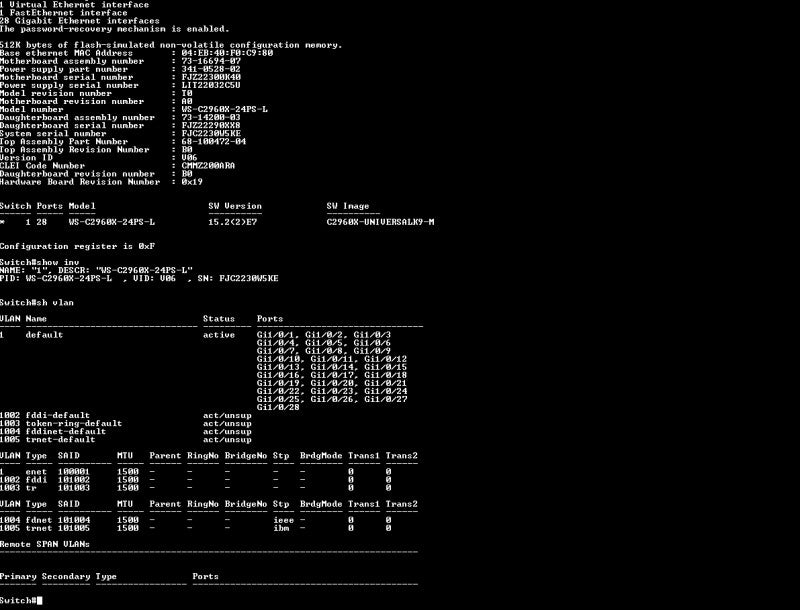This screenshot has width=800, height=610.
Task: Select daughterboard assembly number 73-14200-03
Action: click(x=211, y=117)
